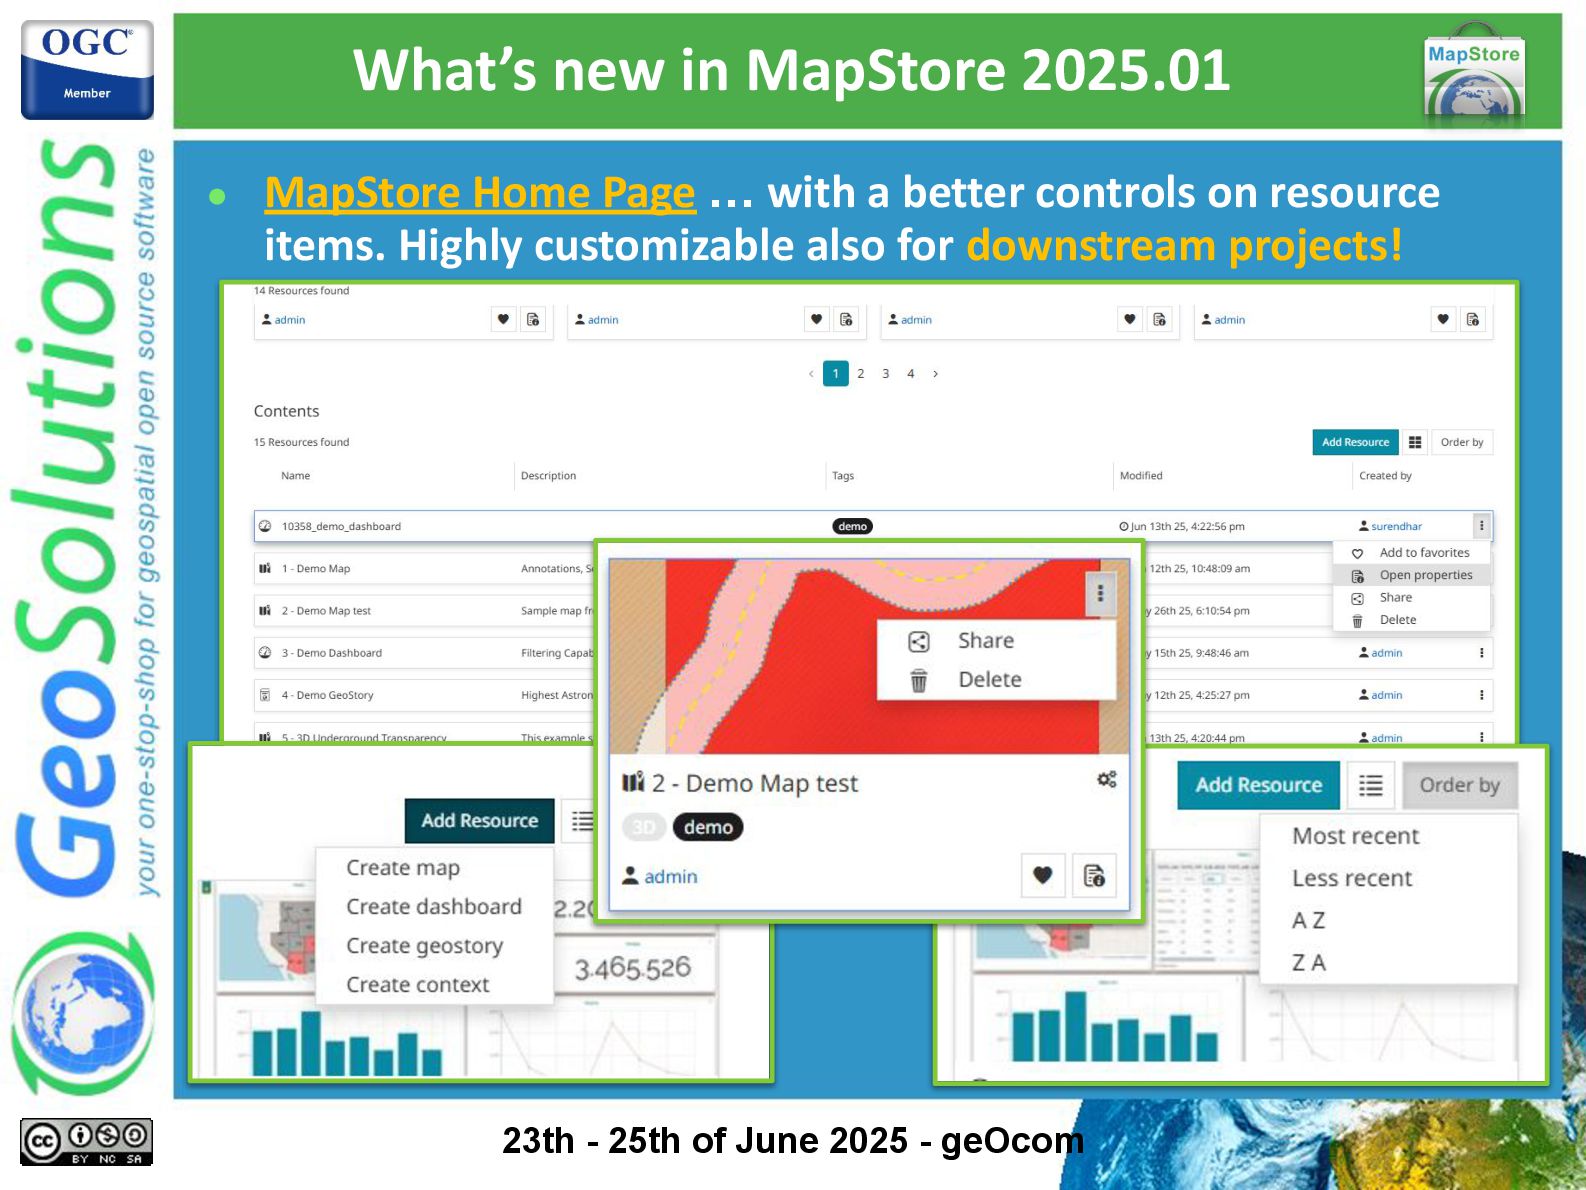Viewport: 1586px width, 1190px height.
Task: Click the Created by column header
Action: [x=1385, y=476]
